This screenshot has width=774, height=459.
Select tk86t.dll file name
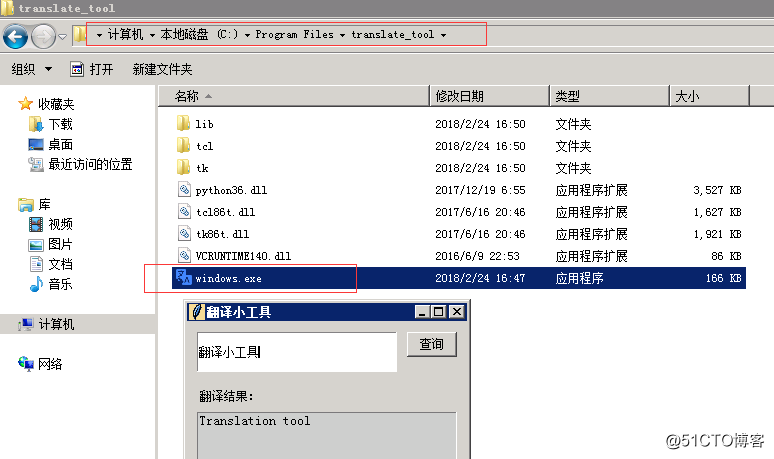[223, 234]
